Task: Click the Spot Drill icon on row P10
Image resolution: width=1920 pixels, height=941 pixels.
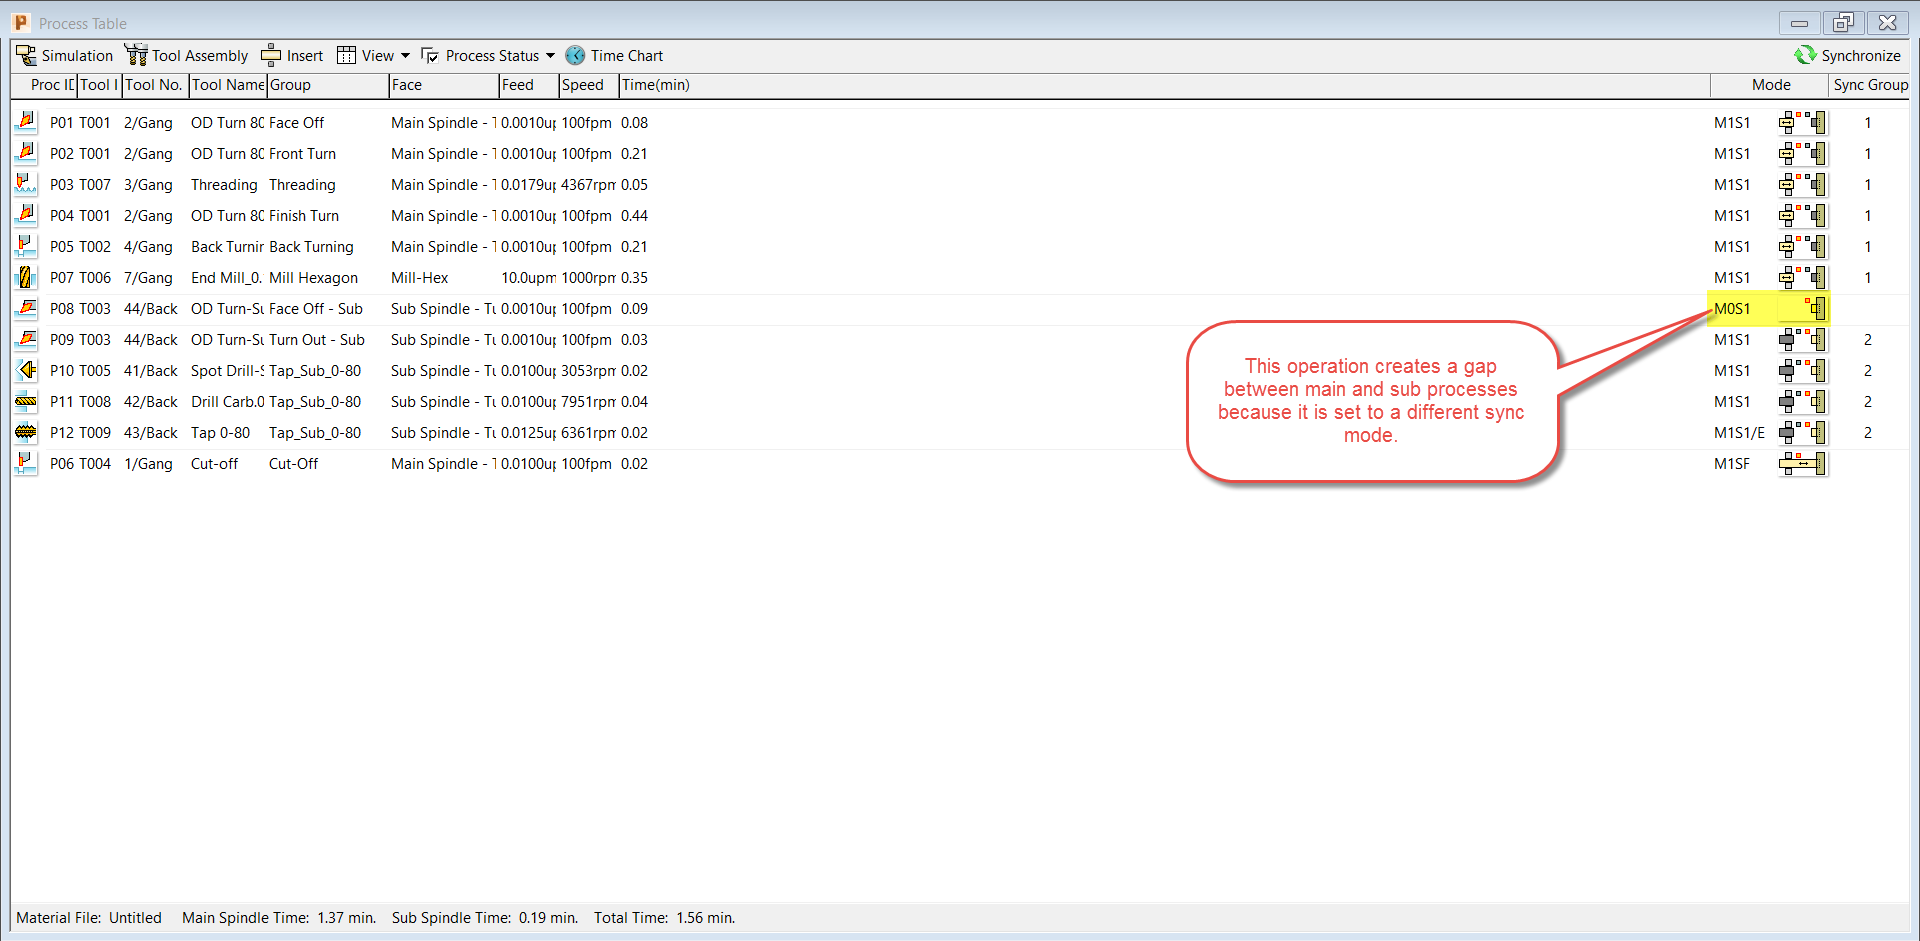Action: (x=26, y=370)
